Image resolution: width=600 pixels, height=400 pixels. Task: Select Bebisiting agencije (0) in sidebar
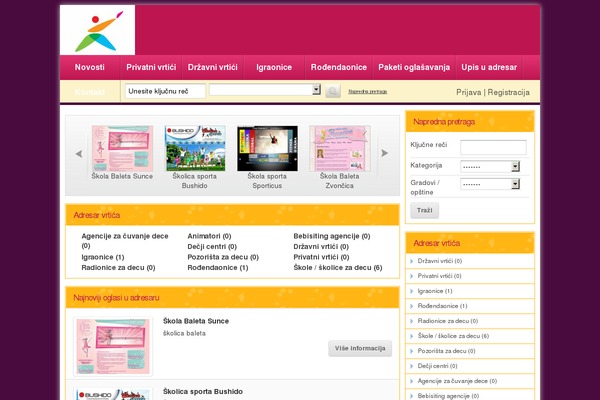[448, 396]
